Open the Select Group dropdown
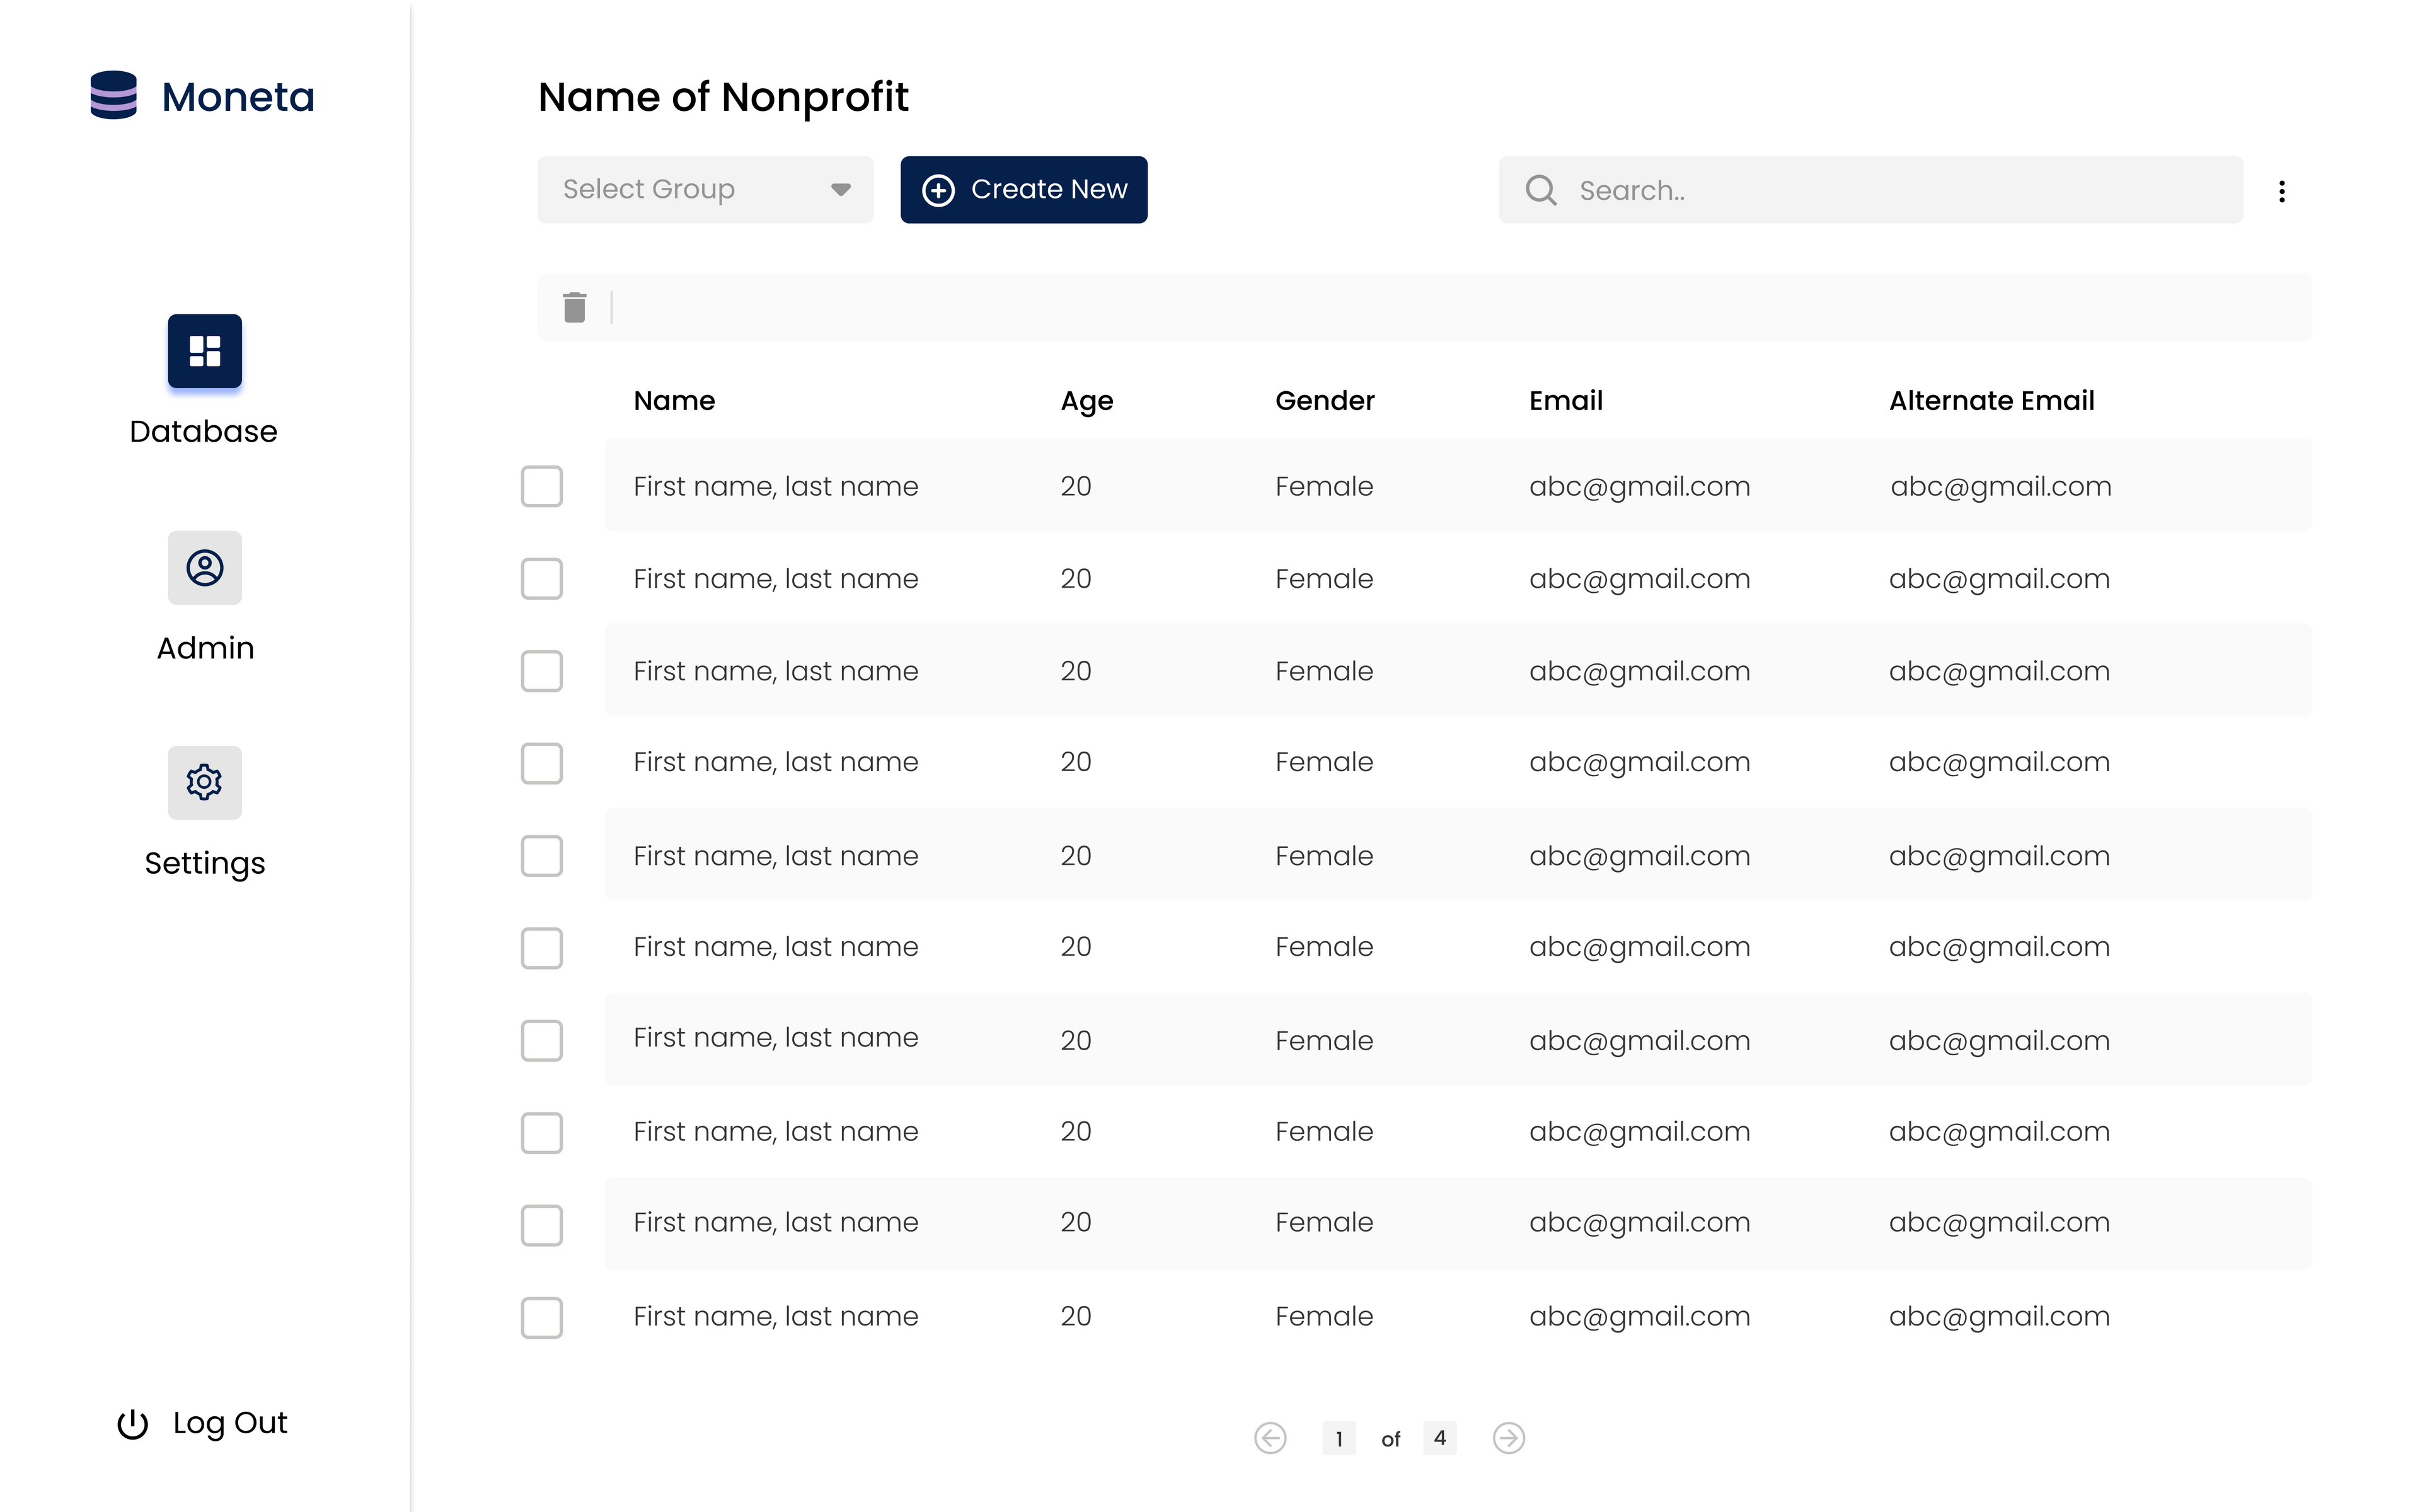2420x1512 pixels. (705, 190)
